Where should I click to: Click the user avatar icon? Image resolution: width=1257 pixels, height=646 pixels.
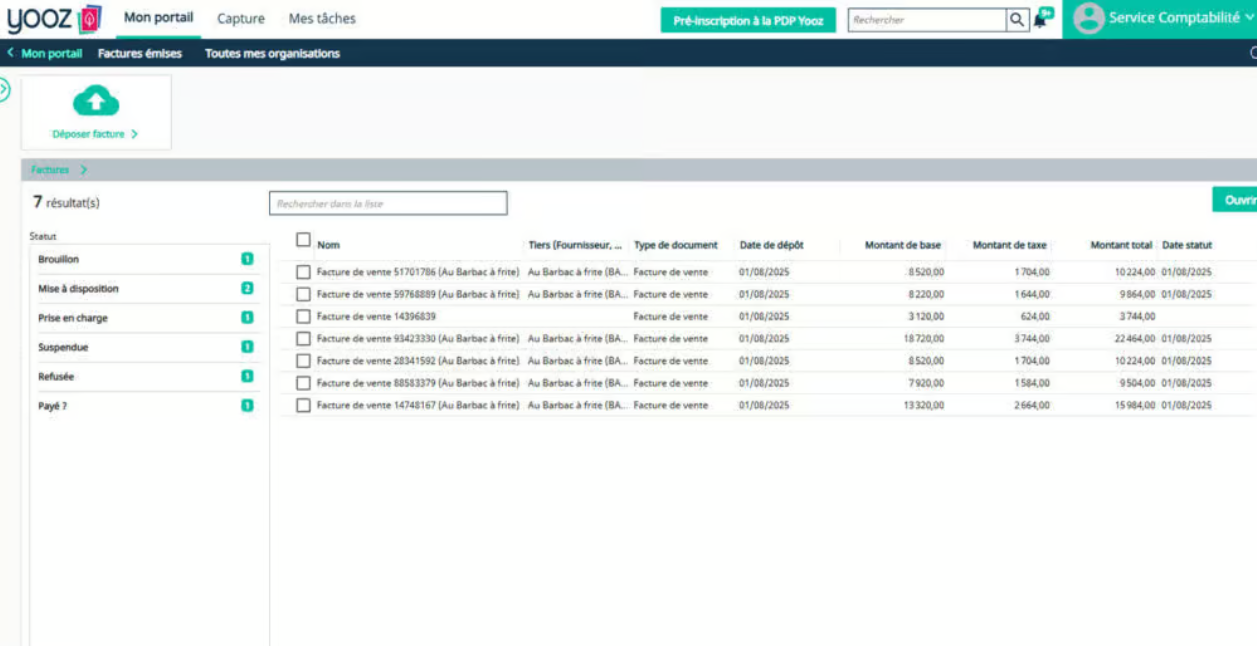(x=1088, y=18)
